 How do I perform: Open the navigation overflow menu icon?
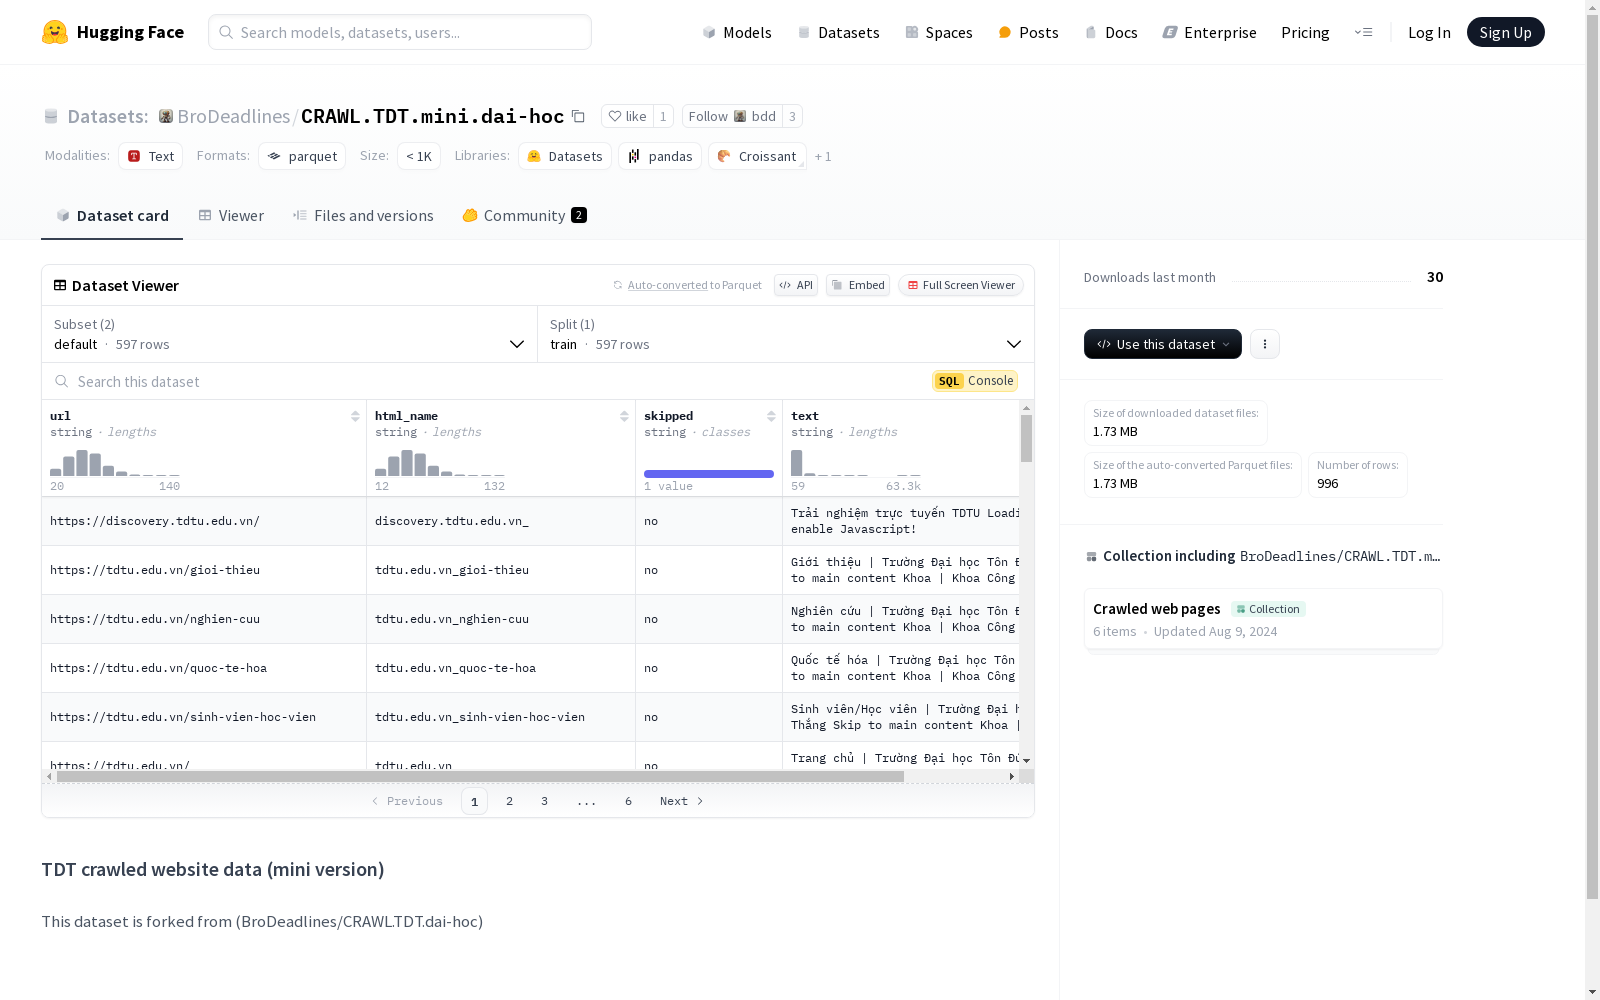[x=1363, y=32]
